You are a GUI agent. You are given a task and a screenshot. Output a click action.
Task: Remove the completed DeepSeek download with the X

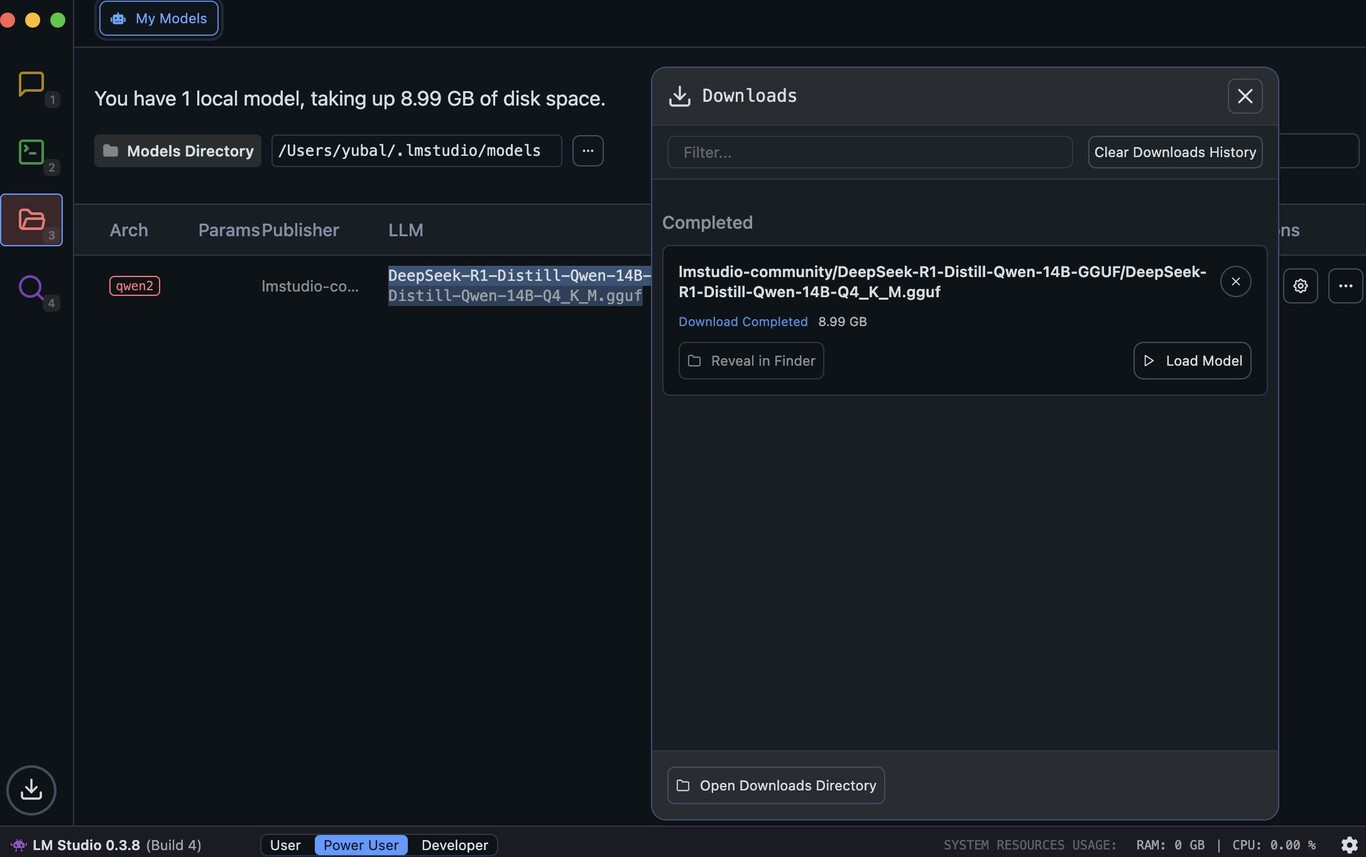(1235, 281)
